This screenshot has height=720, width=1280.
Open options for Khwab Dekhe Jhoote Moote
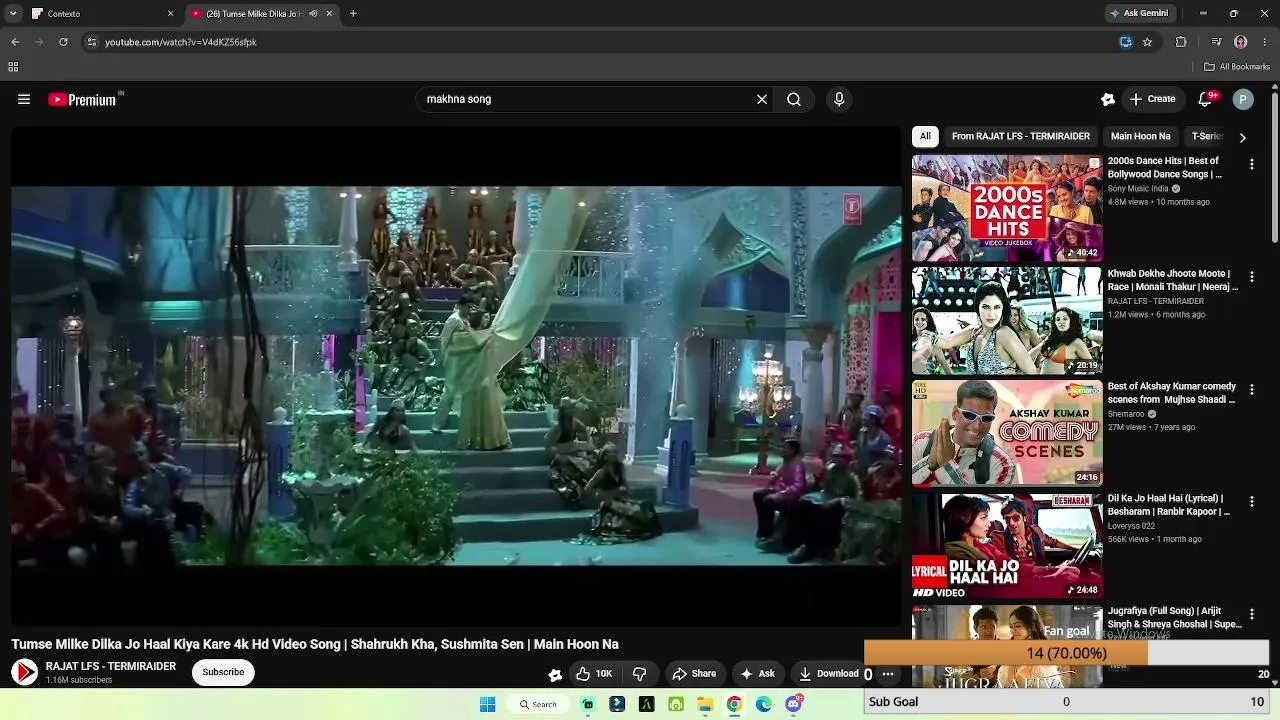pyautogui.click(x=1251, y=277)
